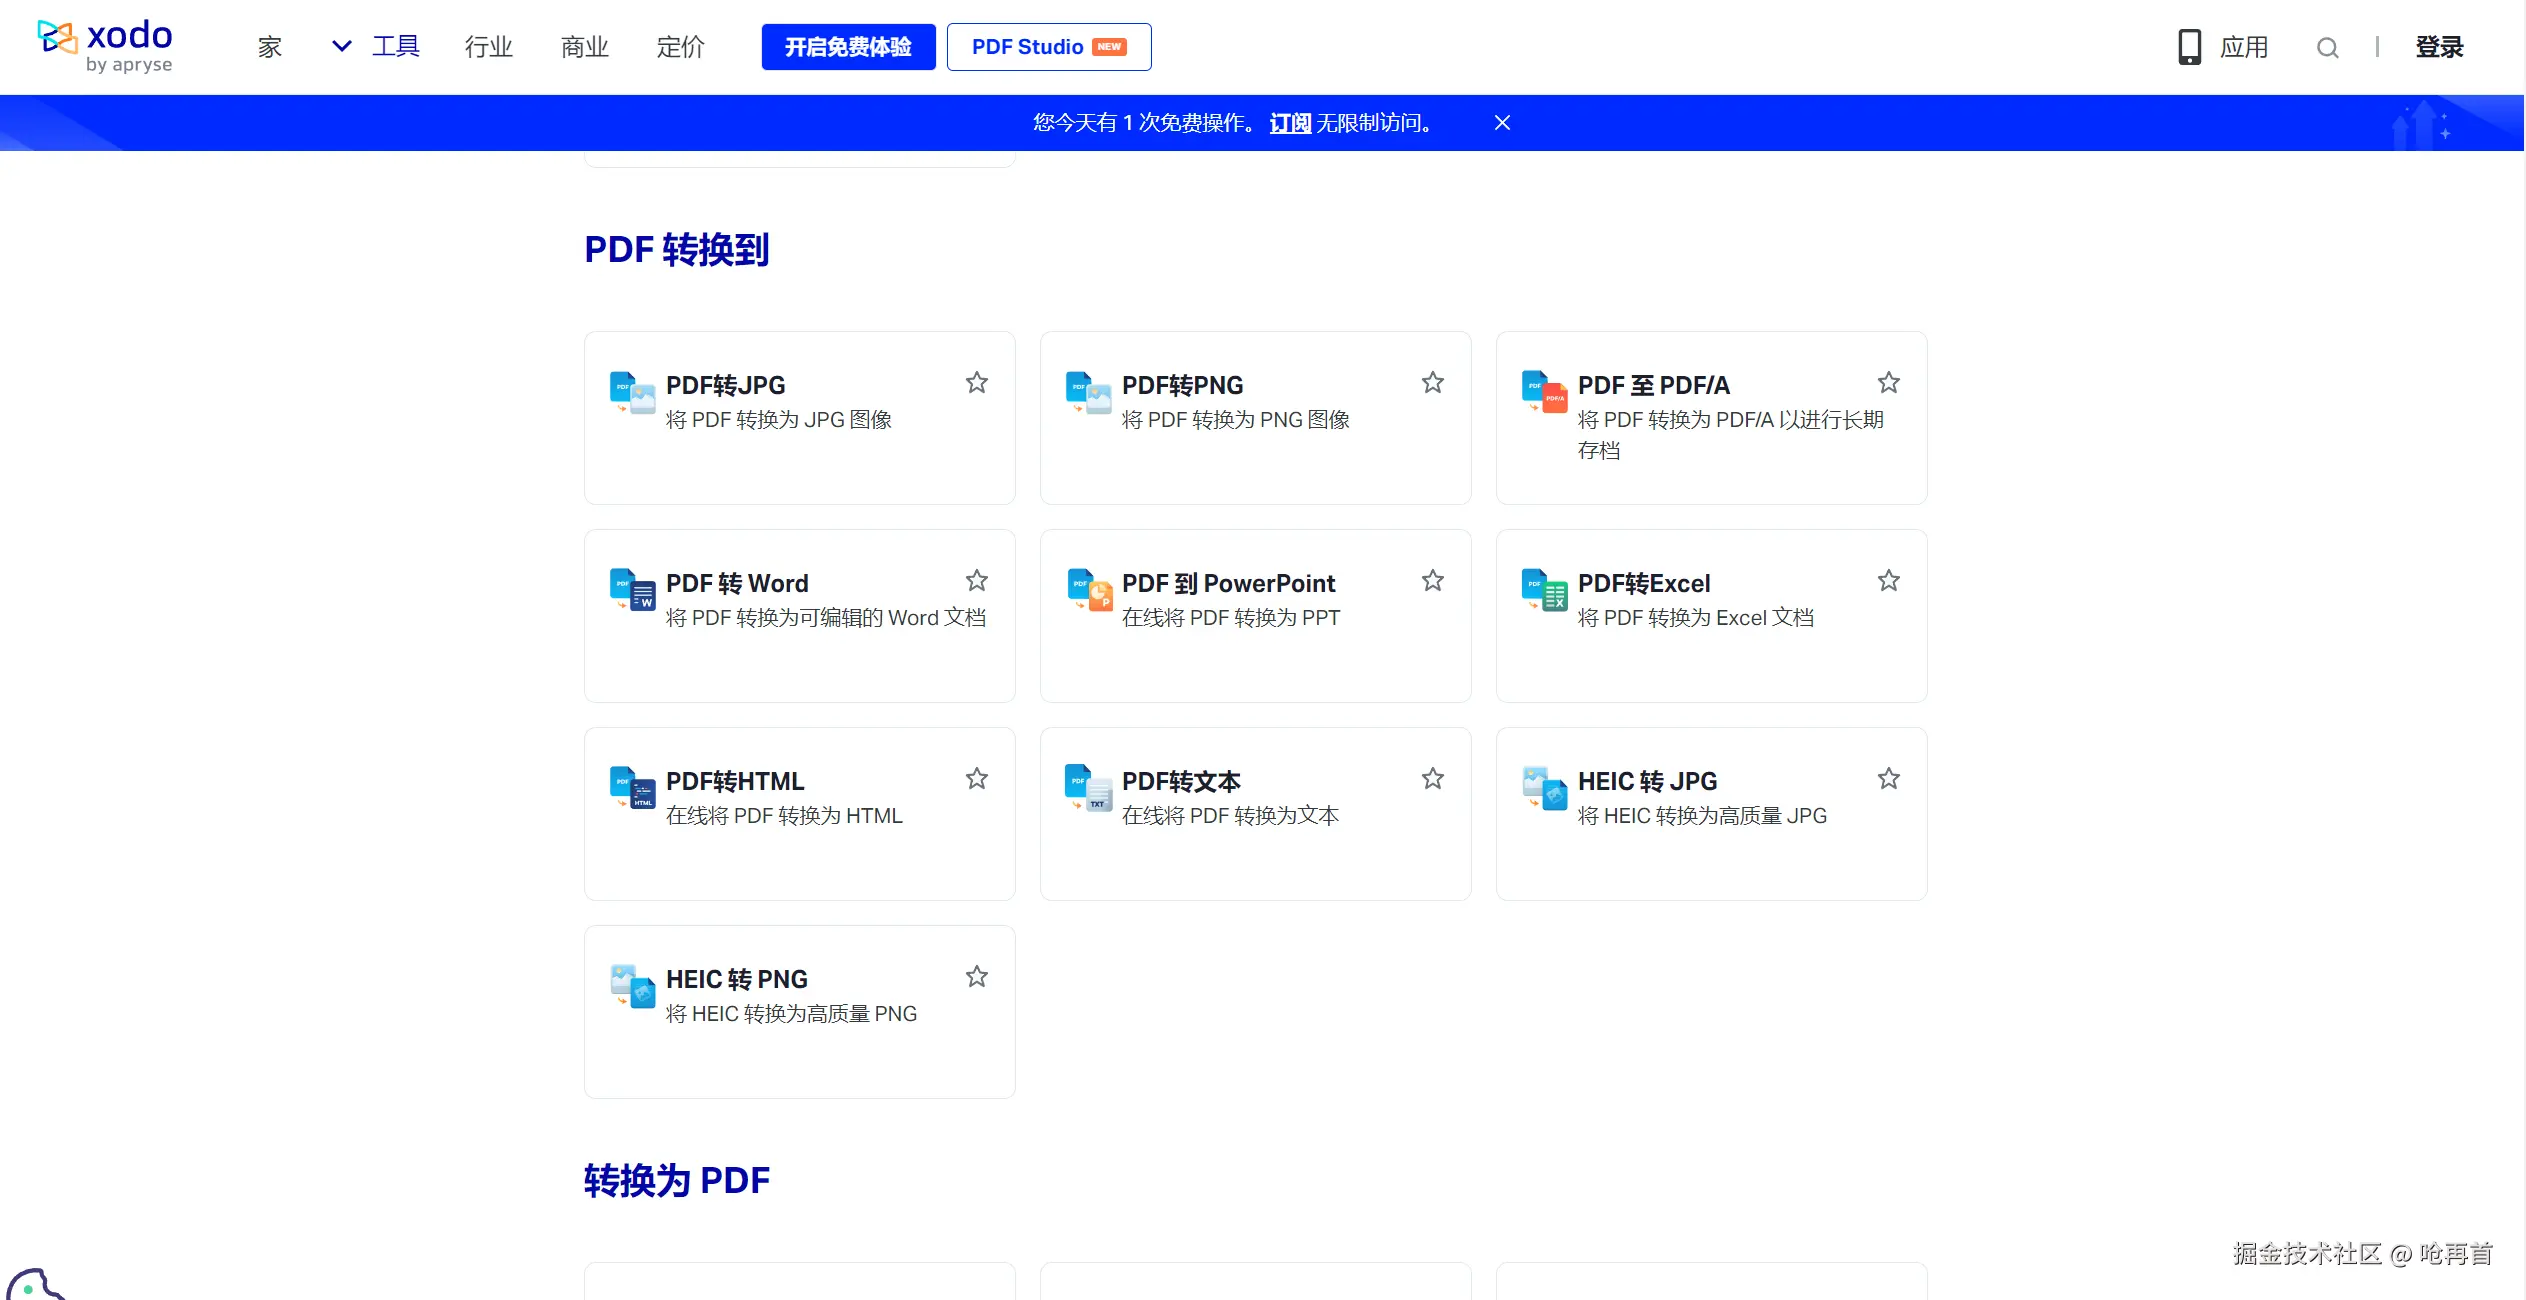The image size is (2526, 1300).
Task: Click the 开启免费体验 button
Action: [848, 47]
